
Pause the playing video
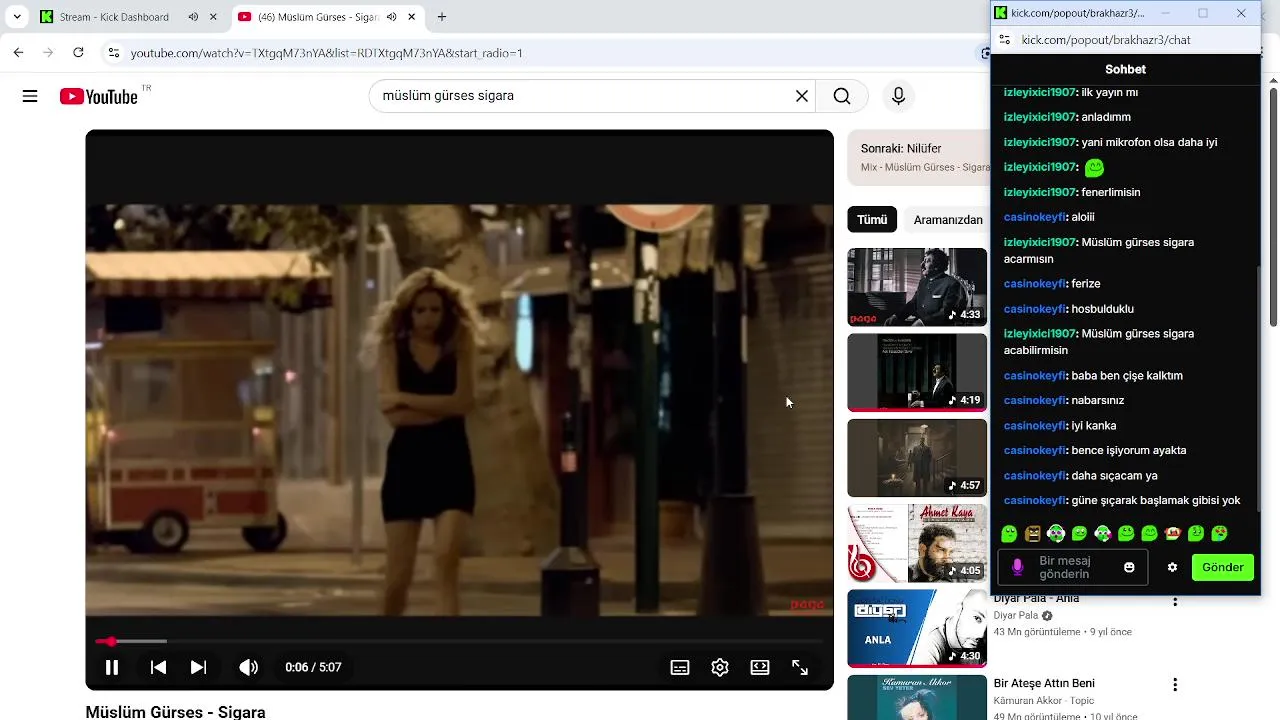(112, 667)
